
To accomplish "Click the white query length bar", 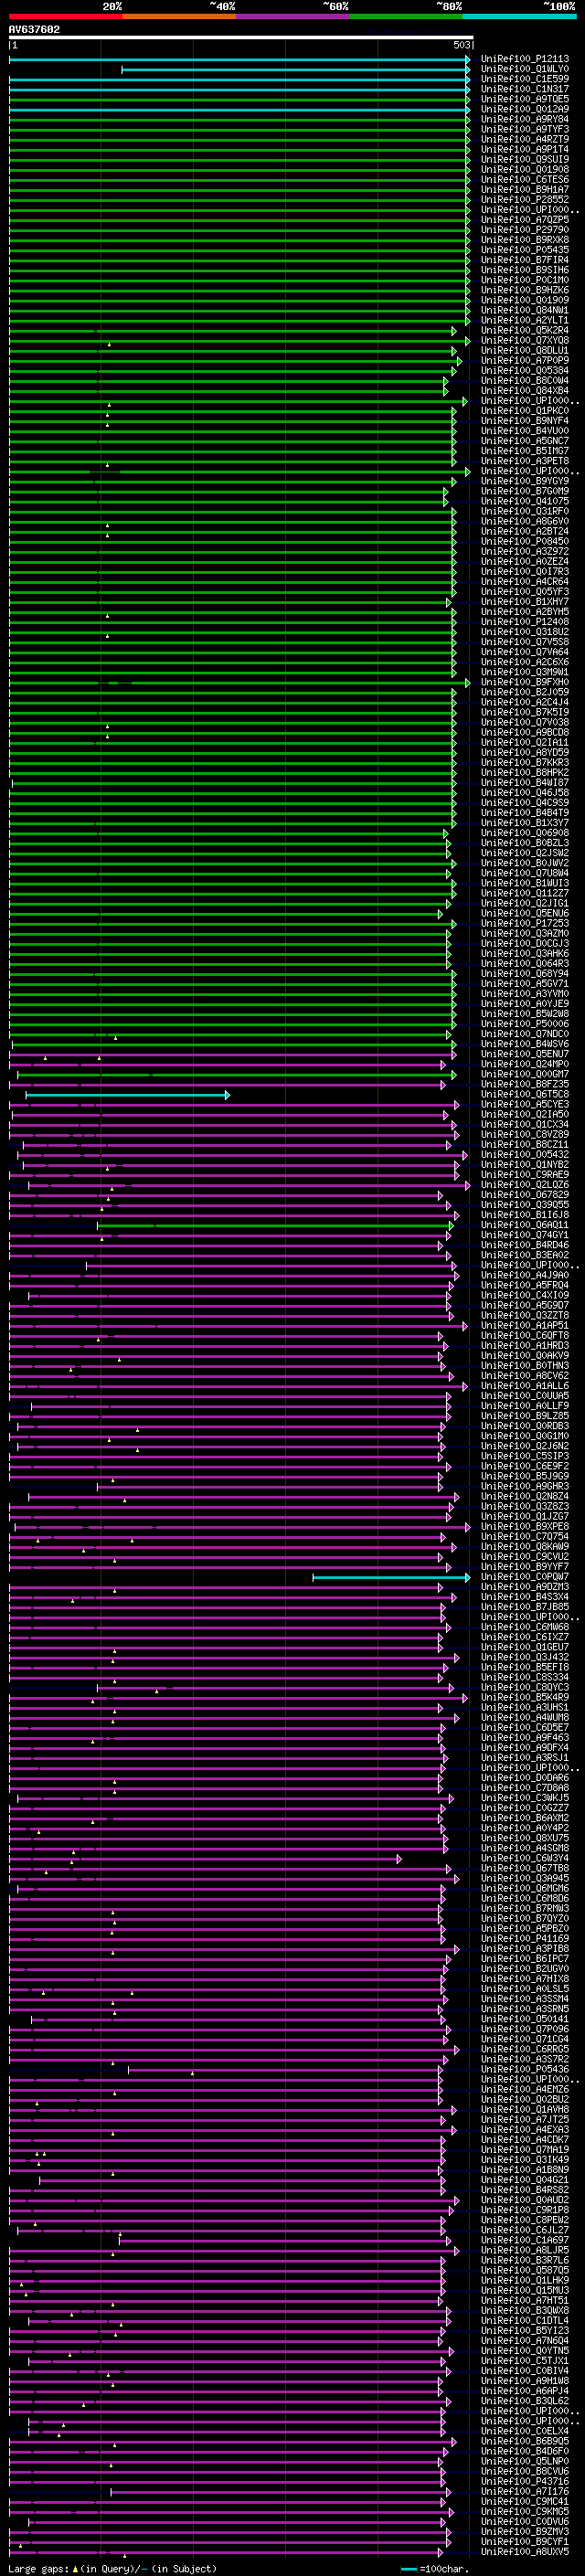I will click(x=241, y=38).
